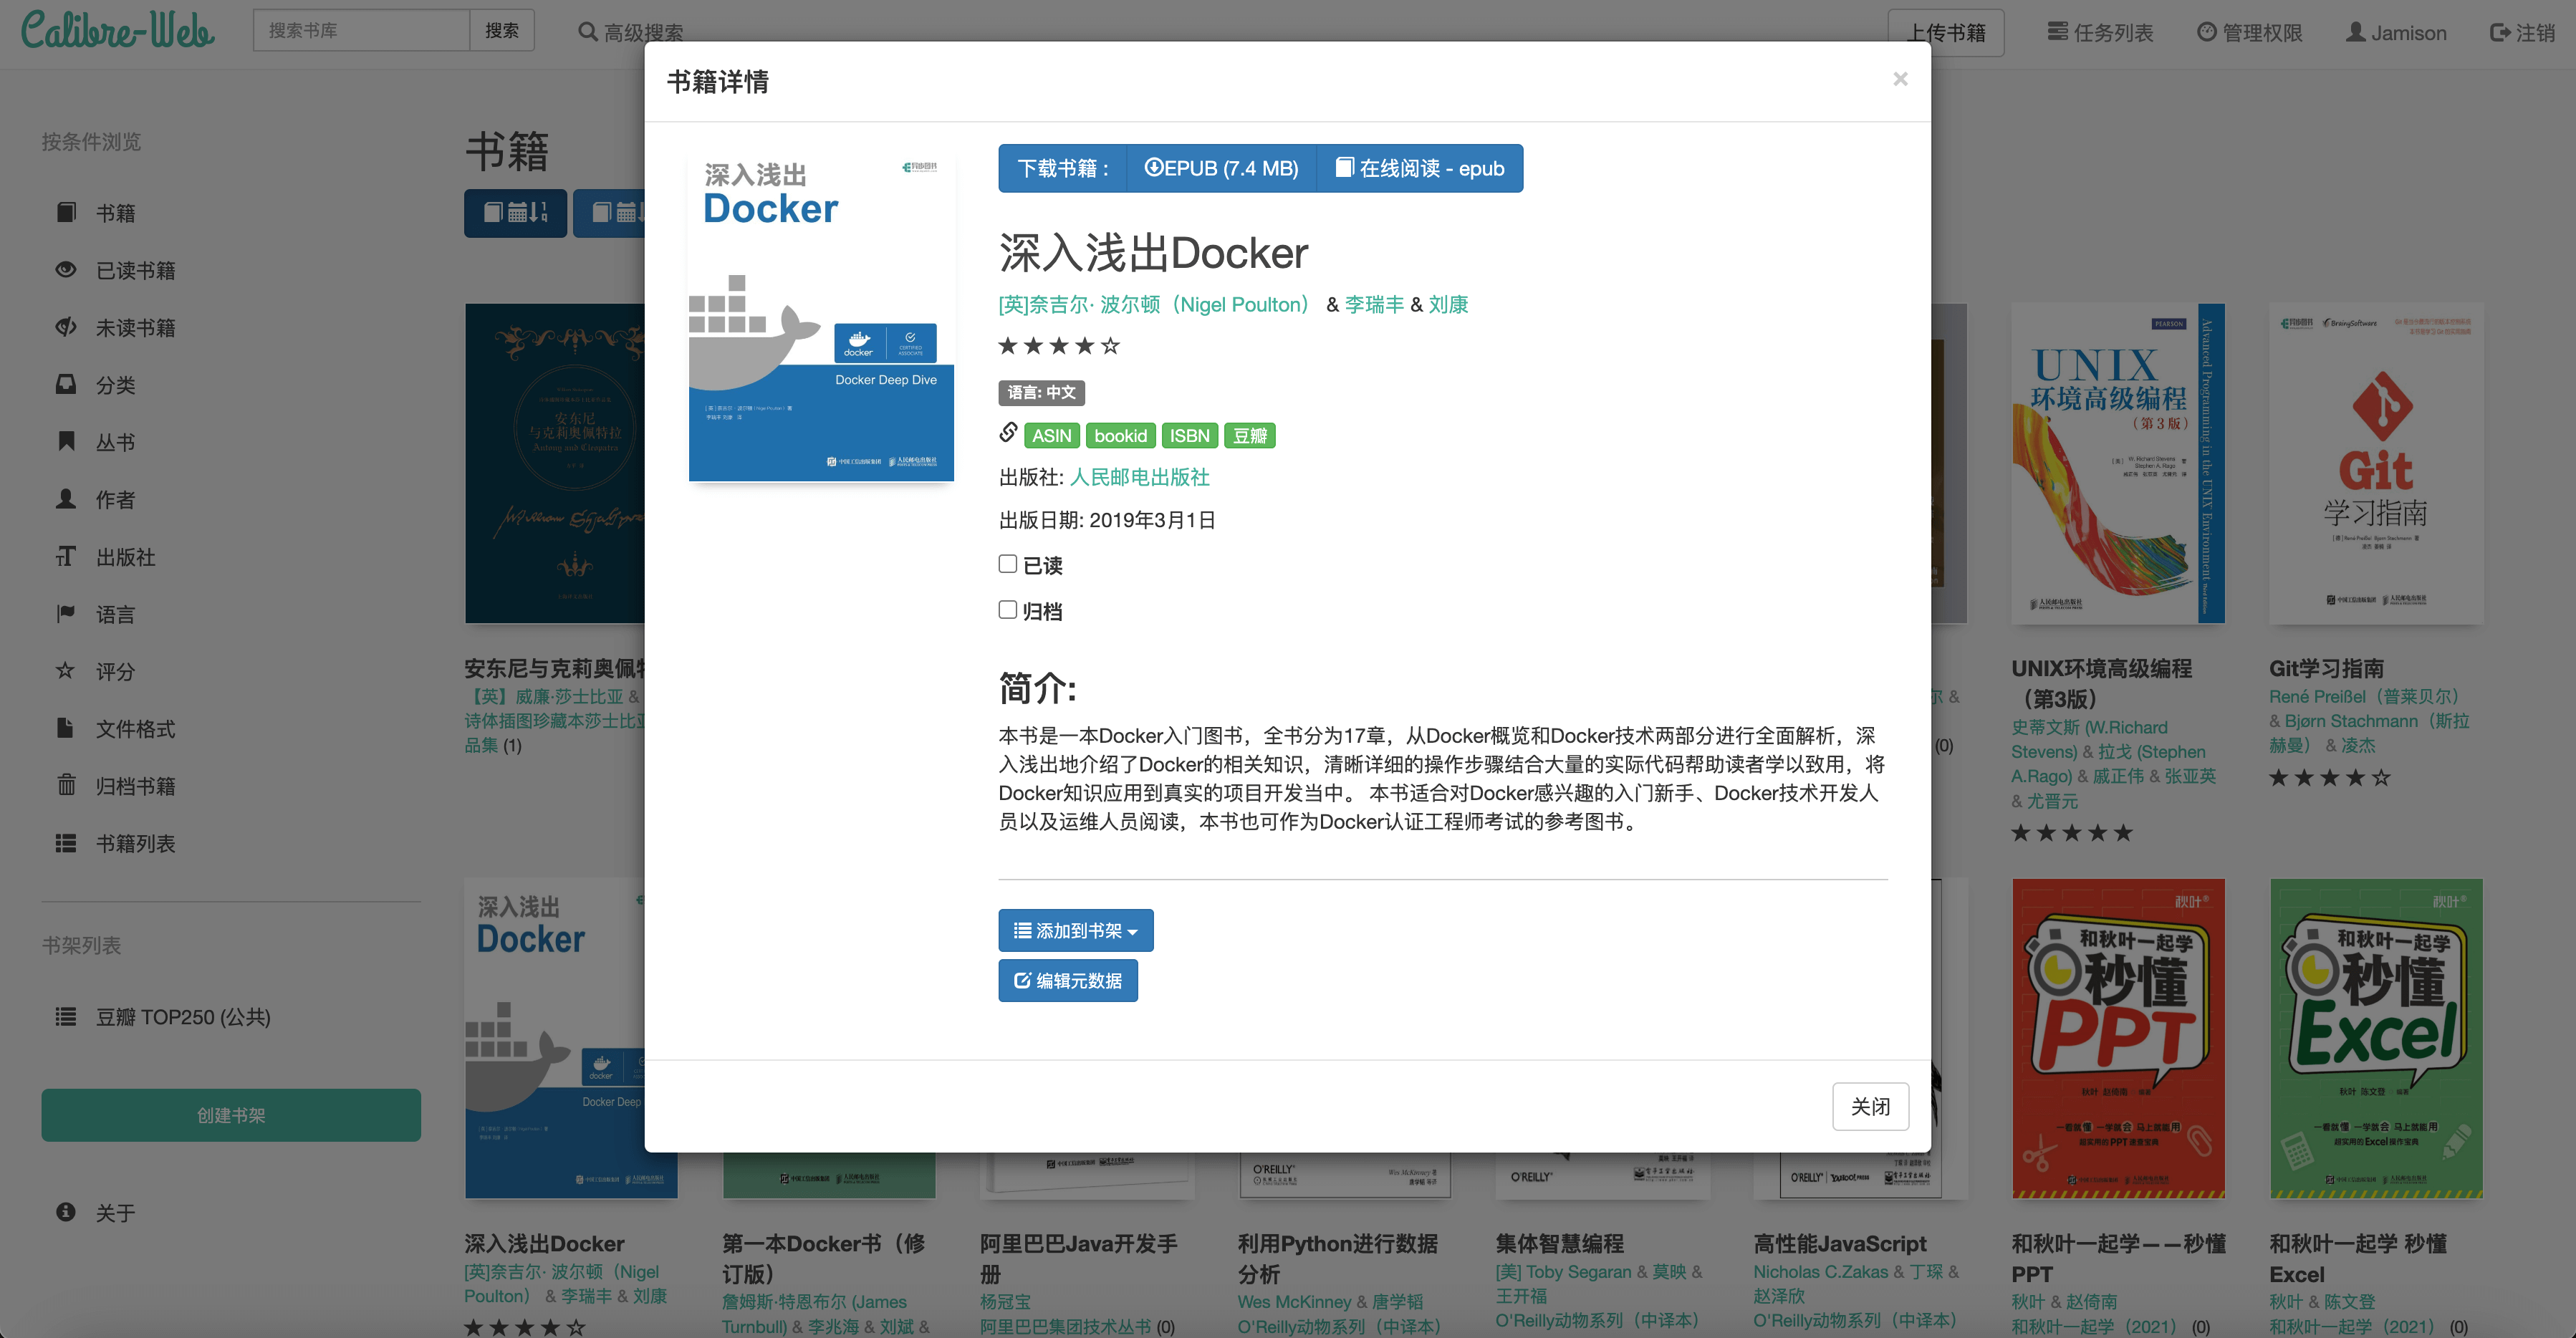The width and height of the screenshot is (2576, 1338).
Task: Open title 利用Python进行数据分析
Action: [1337, 1258]
